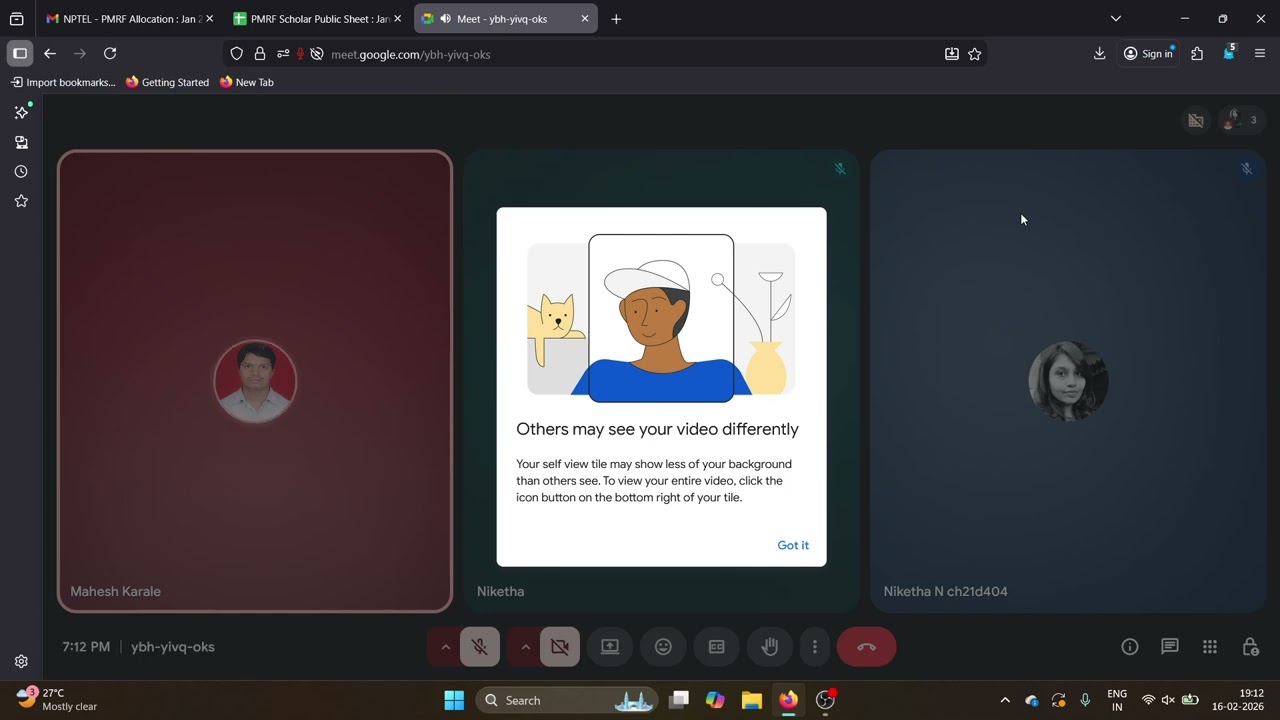Click the ENG IN language indicator

click(x=1117, y=700)
